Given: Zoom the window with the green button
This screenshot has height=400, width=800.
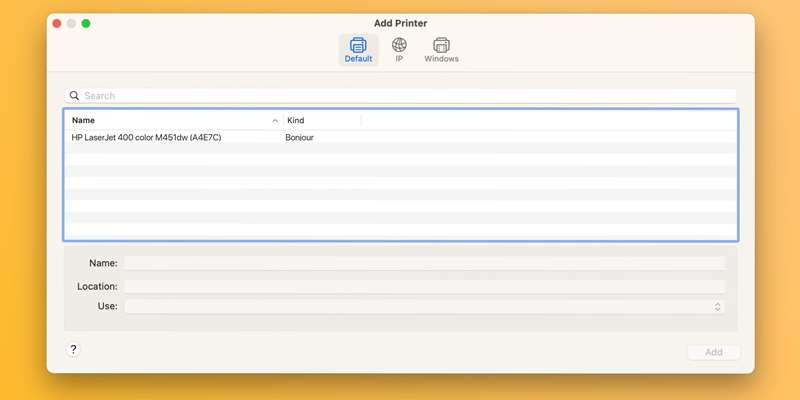Looking at the screenshot, I should 86,23.
